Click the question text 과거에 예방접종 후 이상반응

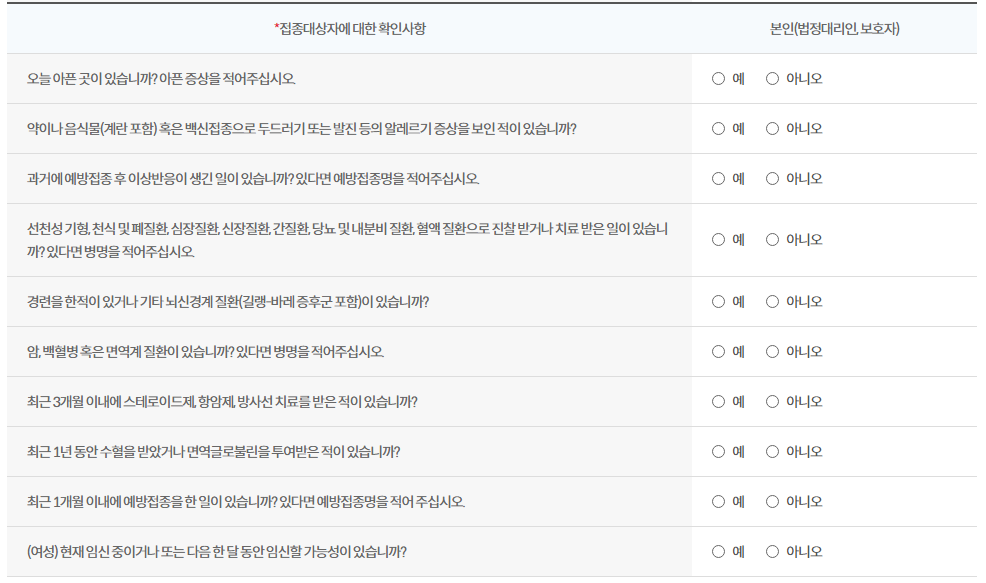pyautogui.click(x=253, y=179)
